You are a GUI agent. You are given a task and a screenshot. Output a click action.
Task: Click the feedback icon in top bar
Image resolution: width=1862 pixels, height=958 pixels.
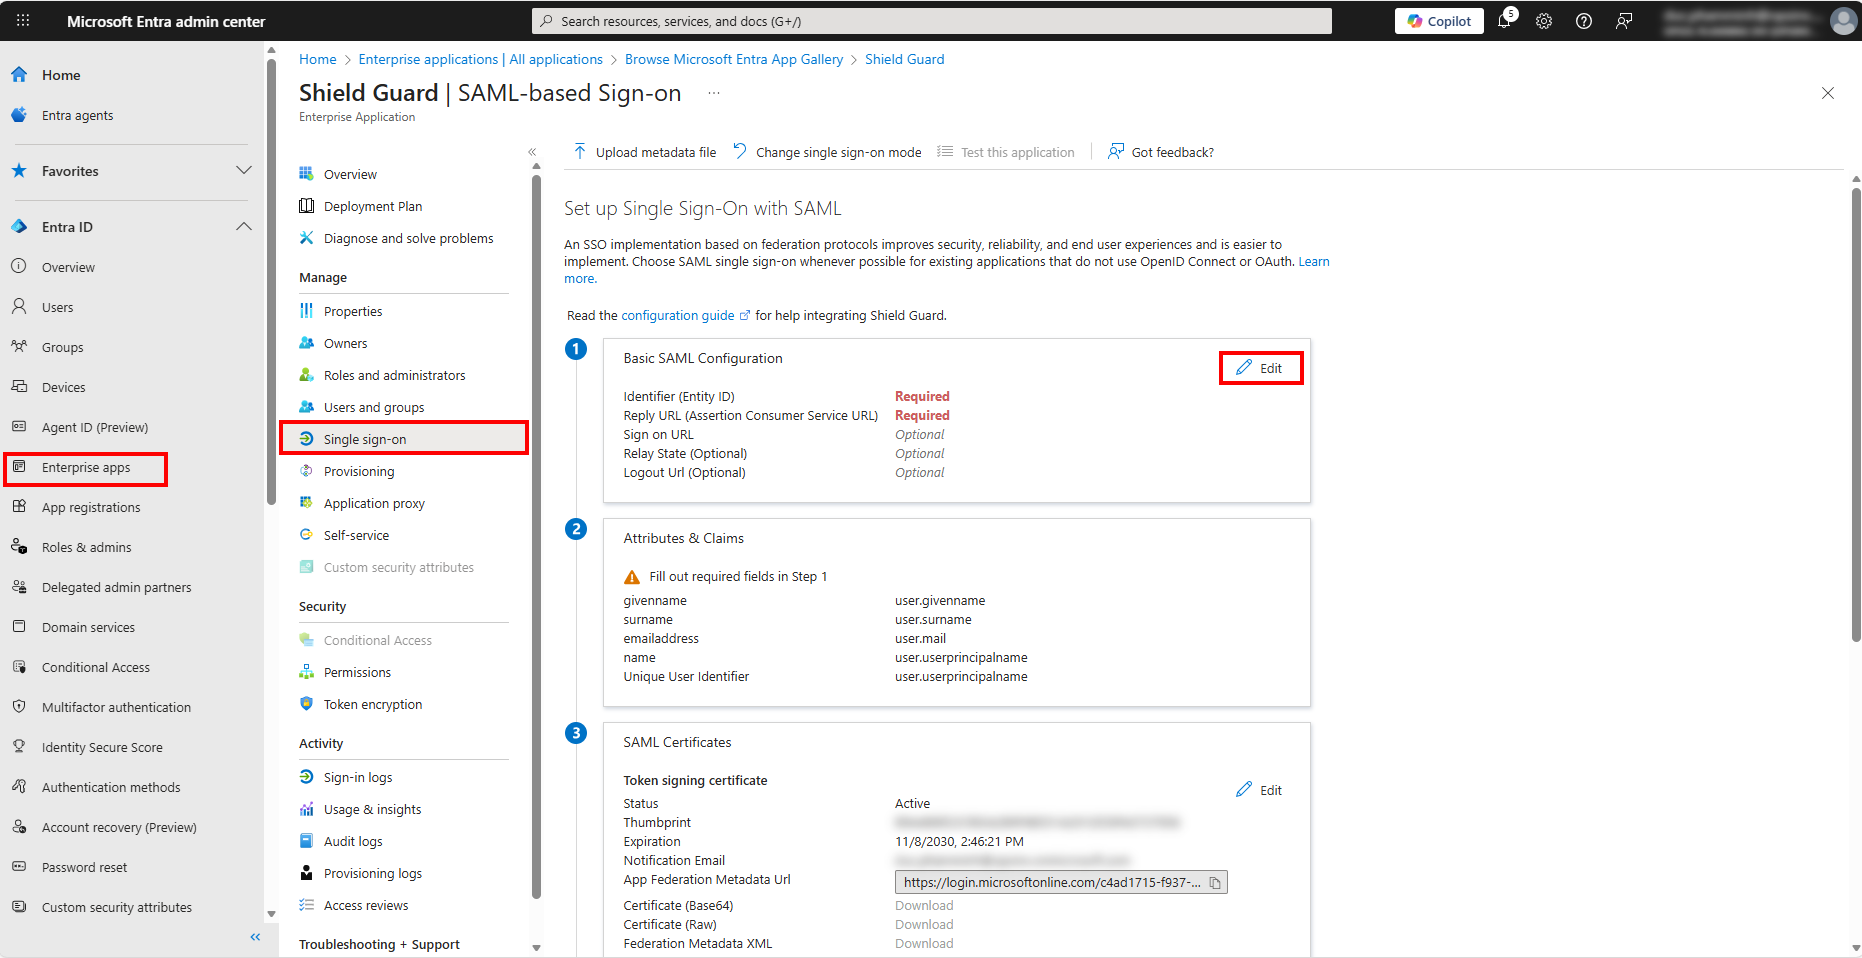[x=1624, y=21]
